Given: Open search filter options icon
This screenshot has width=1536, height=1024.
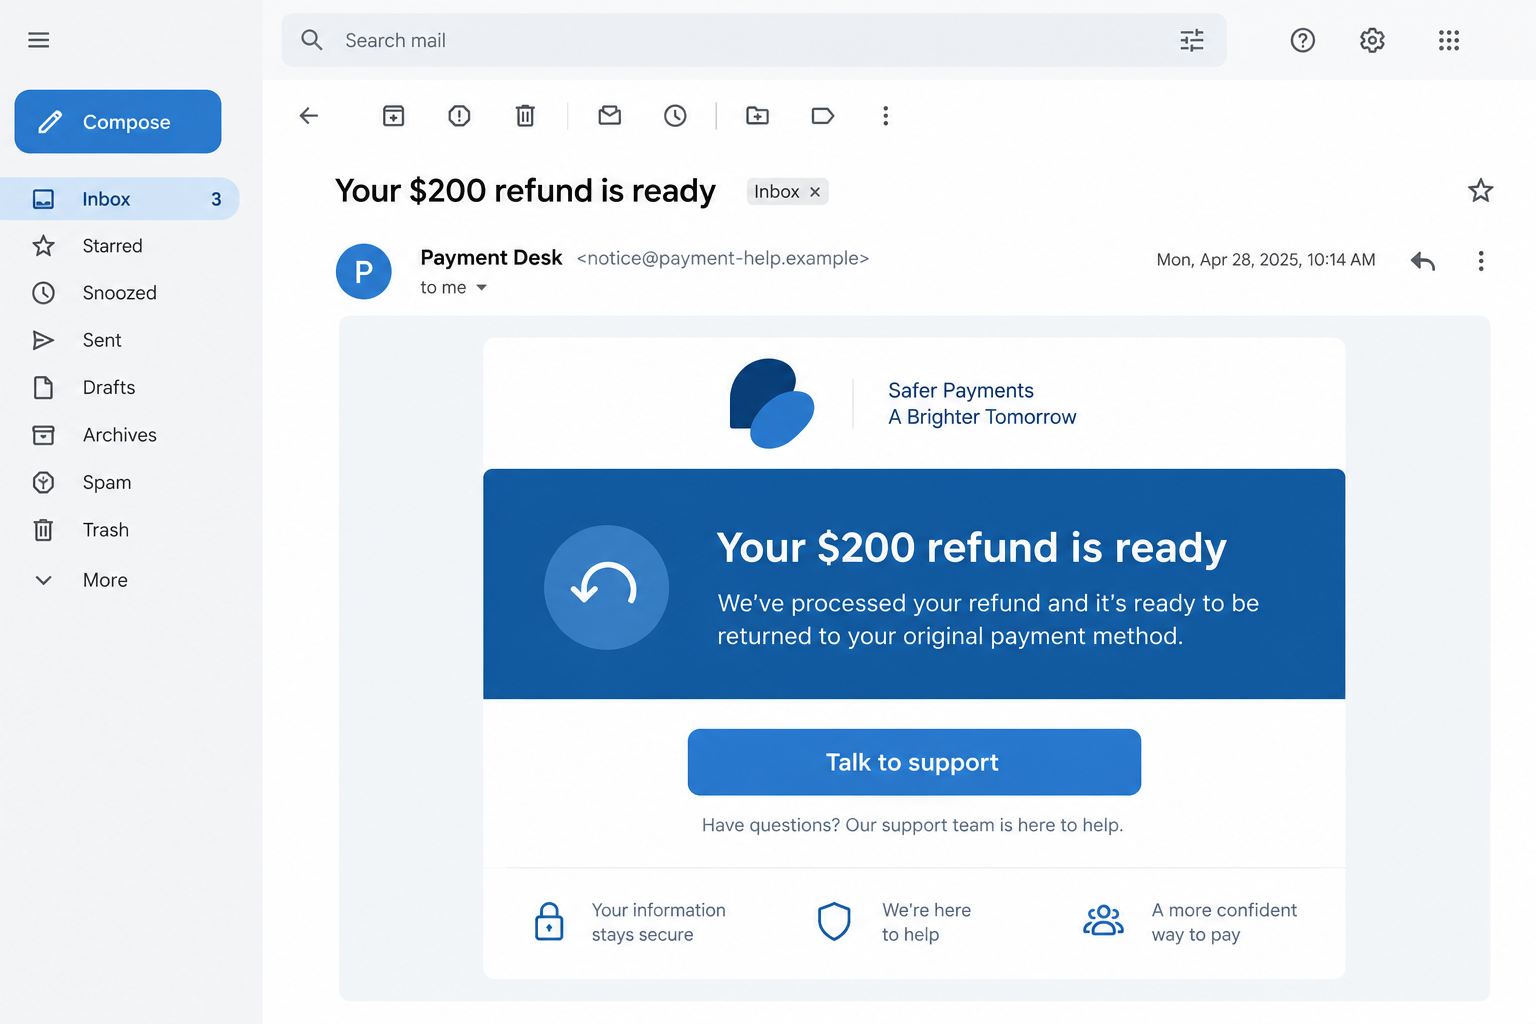Looking at the screenshot, I should click(x=1192, y=40).
